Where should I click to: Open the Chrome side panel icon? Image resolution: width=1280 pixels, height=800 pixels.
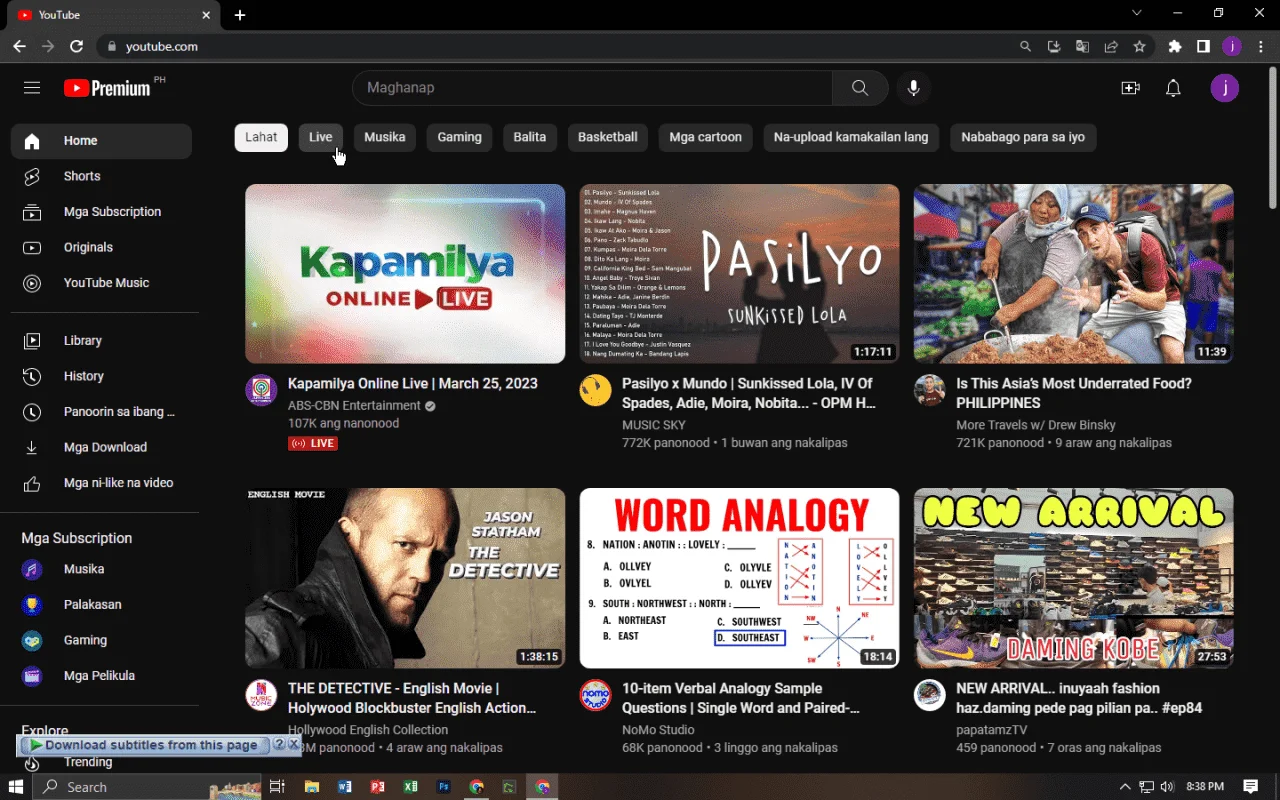click(1203, 46)
